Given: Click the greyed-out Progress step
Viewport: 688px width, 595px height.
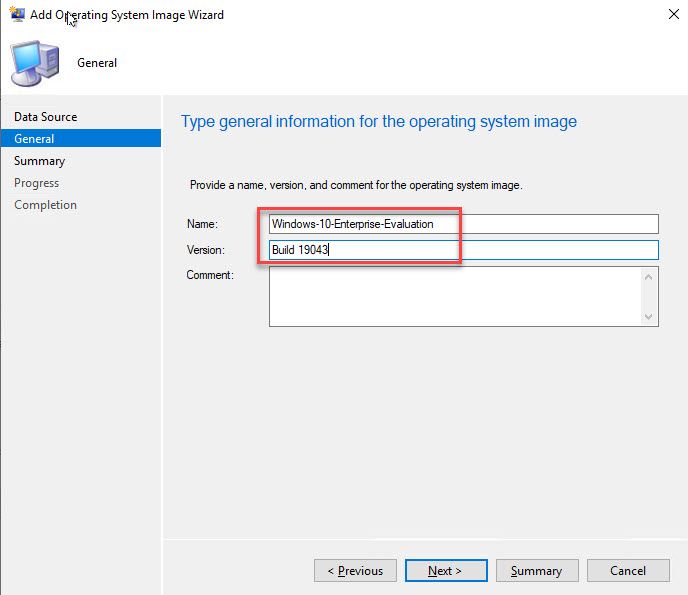Looking at the screenshot, I should click(36, 183).
